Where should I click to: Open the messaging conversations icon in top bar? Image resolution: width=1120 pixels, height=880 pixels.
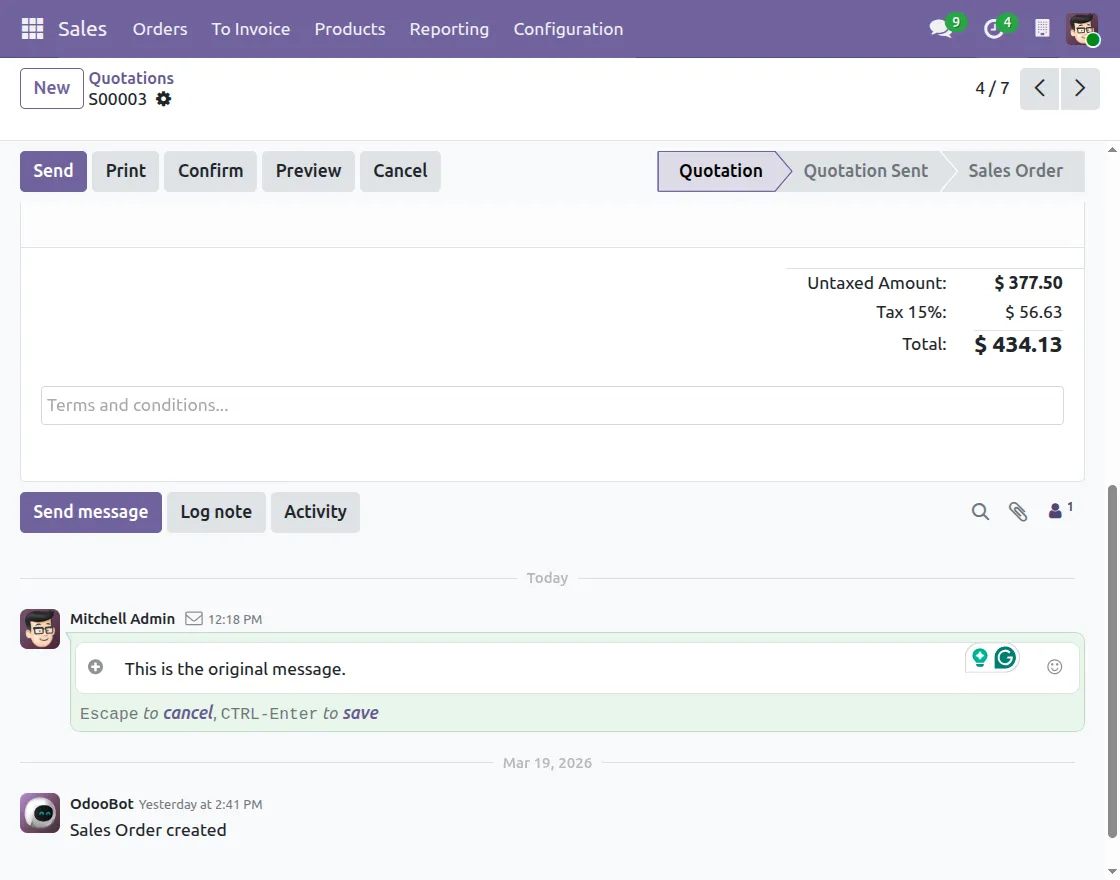click(938, 28)
